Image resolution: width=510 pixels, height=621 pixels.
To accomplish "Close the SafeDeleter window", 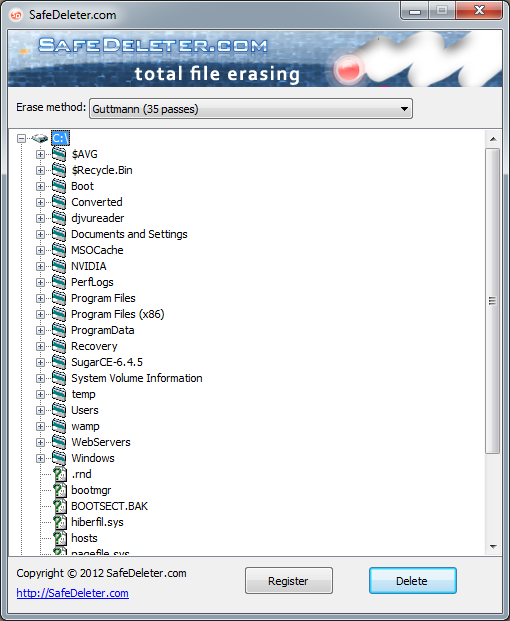I will (x=479, y=11).
